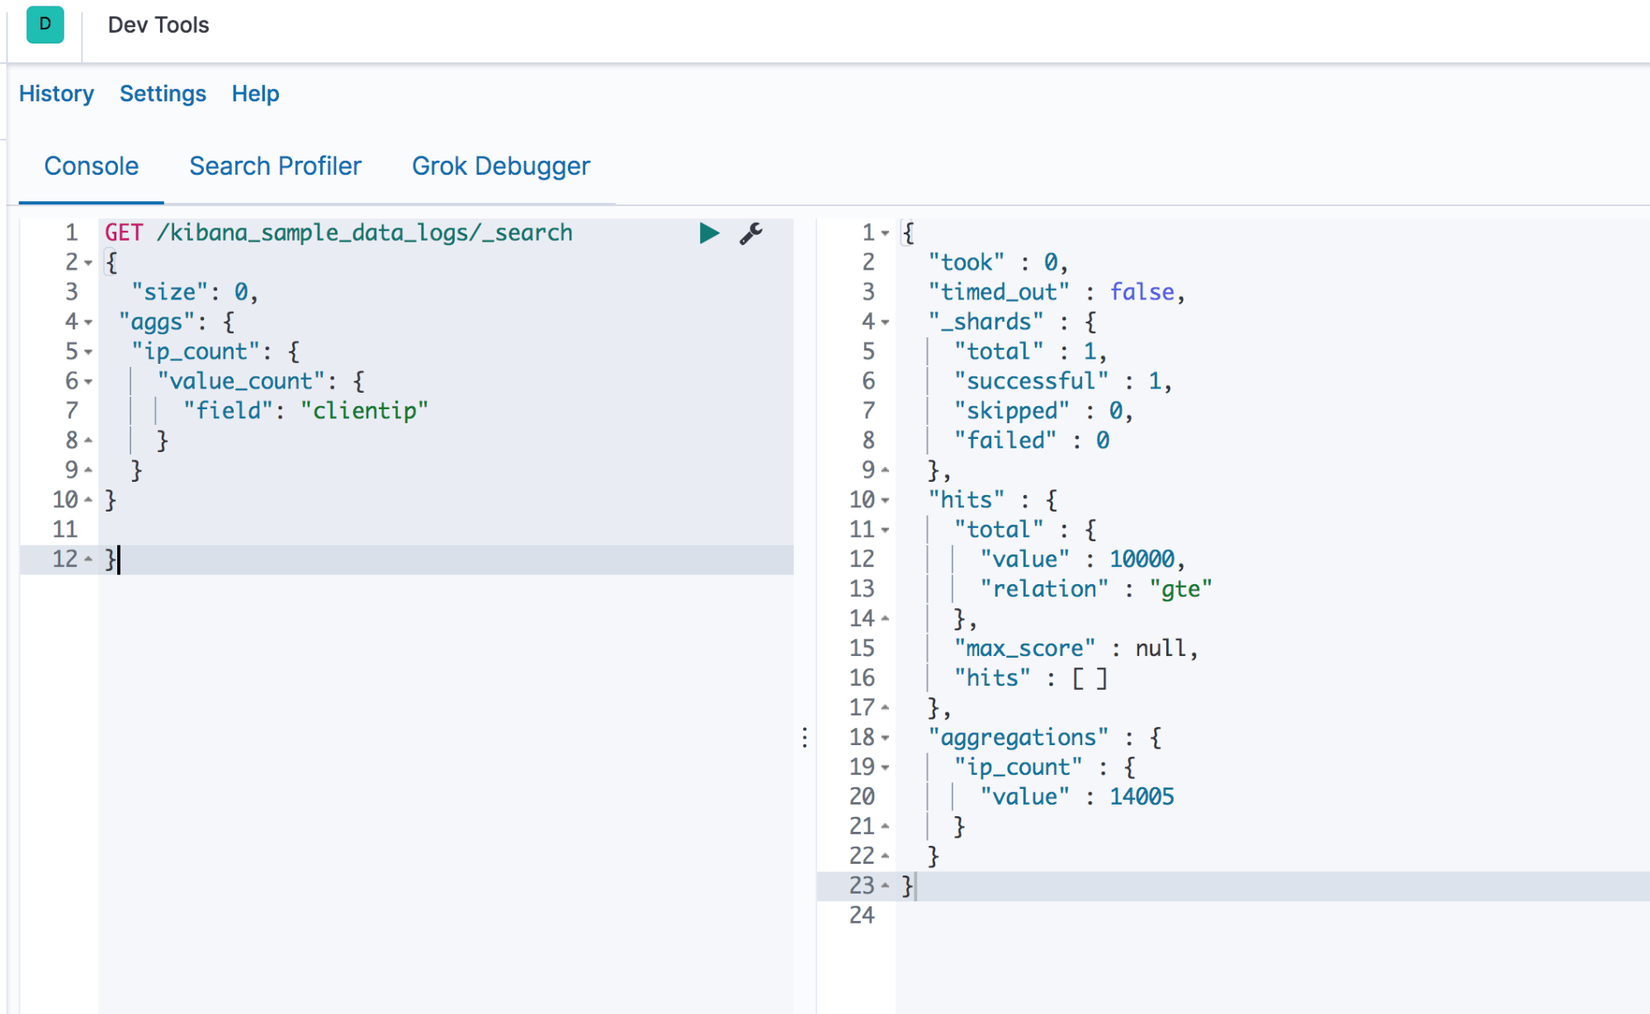
Task: Open the History link
Action: pyautogui.click(x=56, y=94)
